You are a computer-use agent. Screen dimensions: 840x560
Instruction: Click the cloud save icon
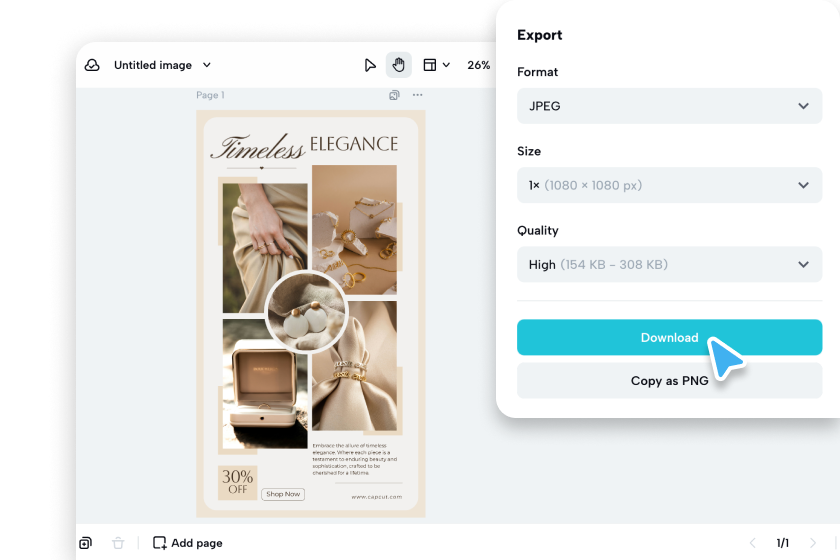coord(92,65)
